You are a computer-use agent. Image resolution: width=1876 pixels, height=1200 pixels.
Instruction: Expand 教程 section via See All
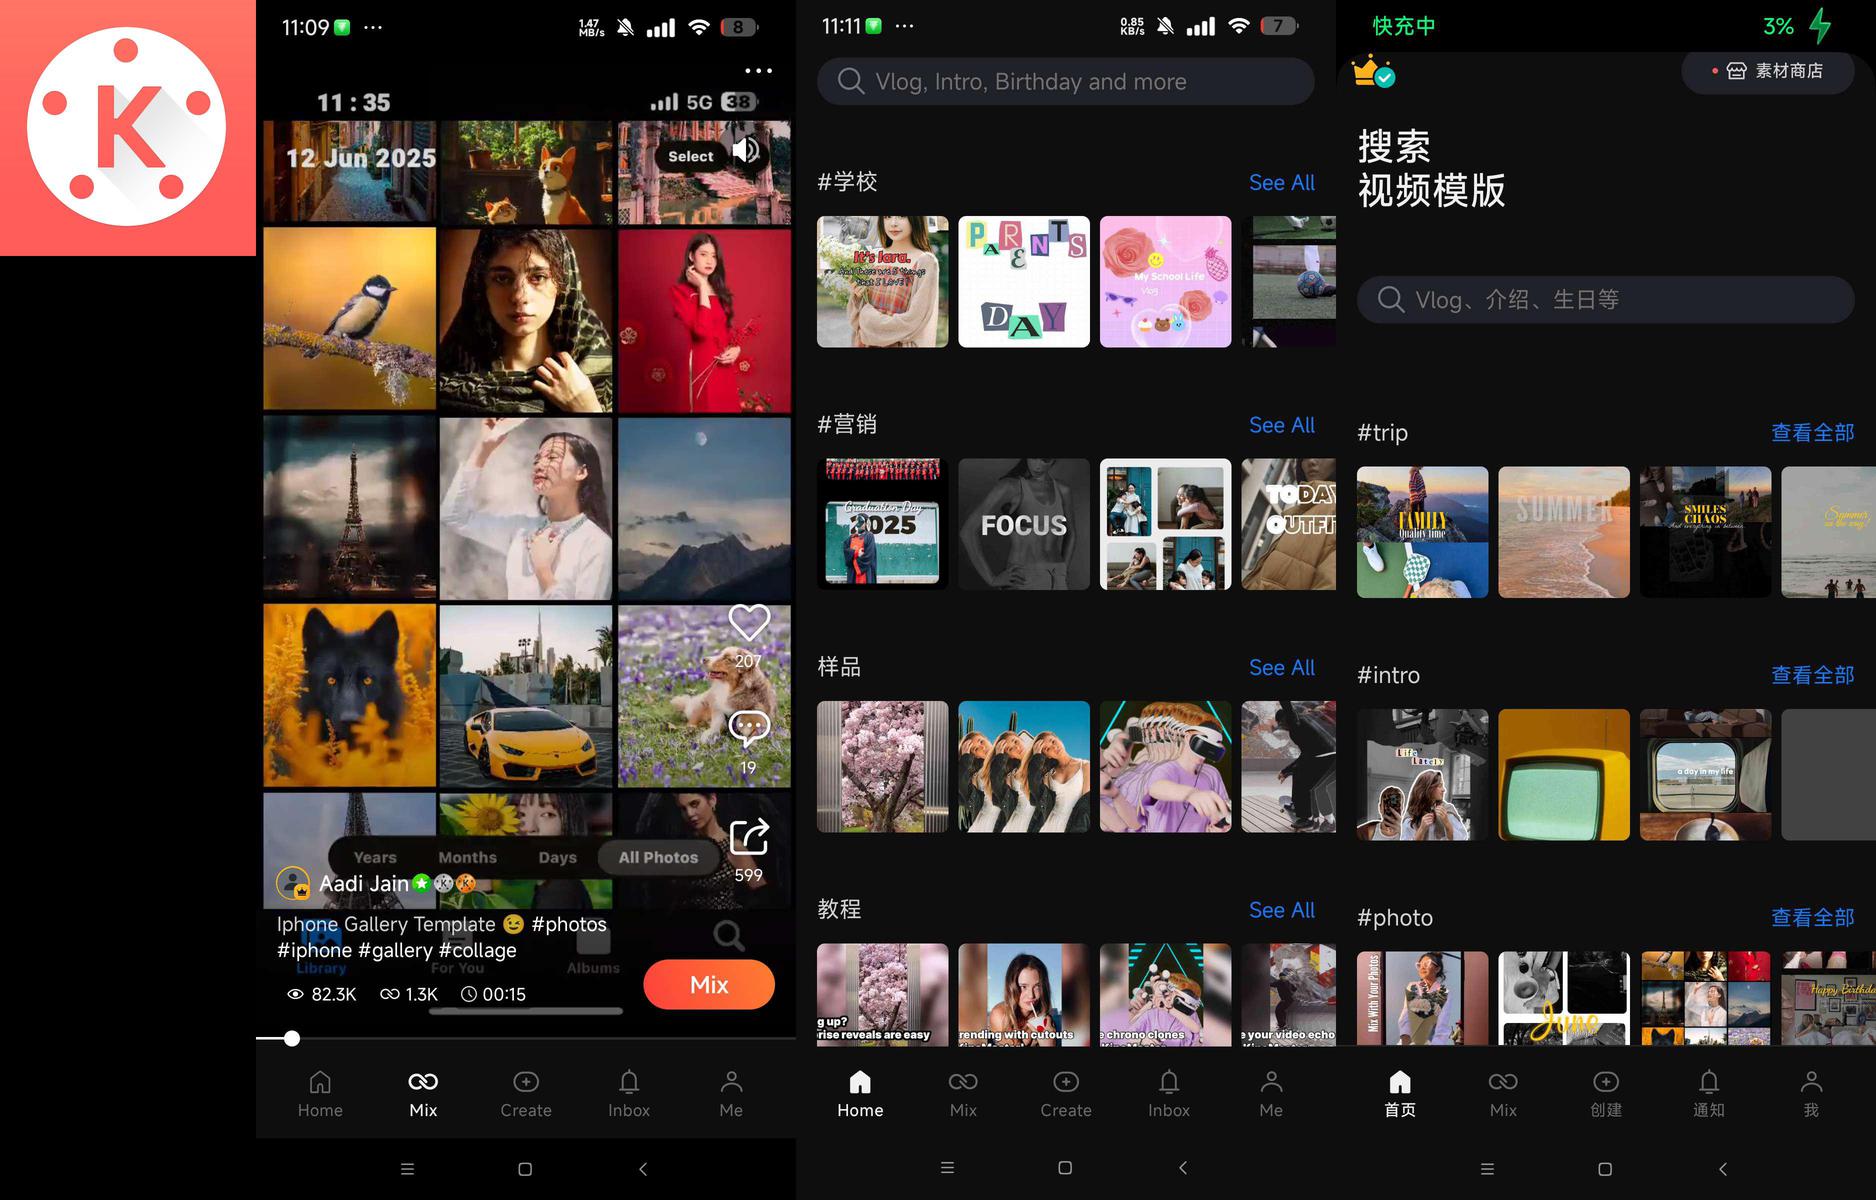click(1281, 910)
